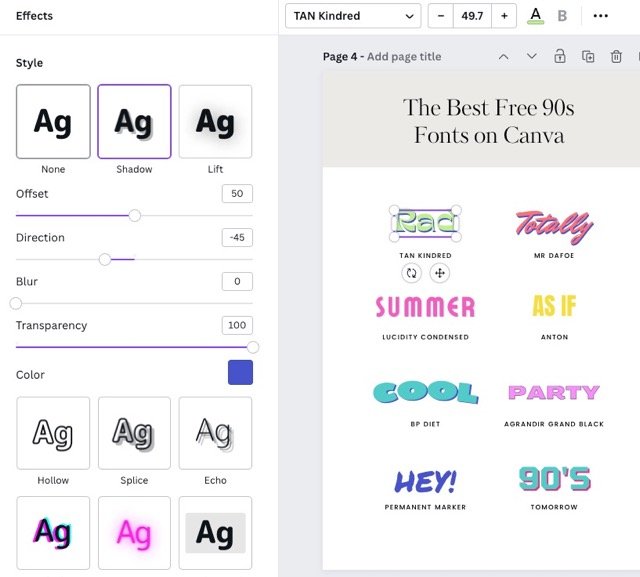Click the Direction slider handle
Screen dimensions: 640x577
click(x=105, y=259)
